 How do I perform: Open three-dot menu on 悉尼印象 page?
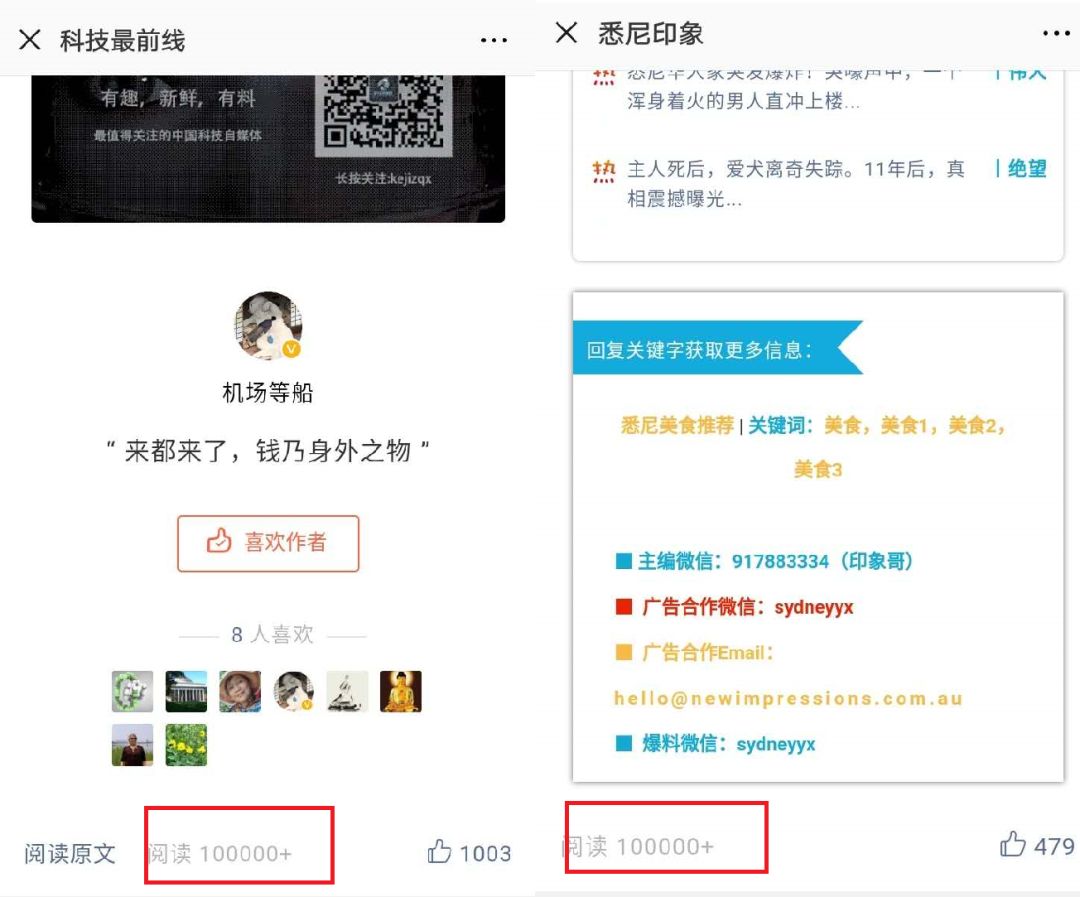click(x=1056, y=33)
